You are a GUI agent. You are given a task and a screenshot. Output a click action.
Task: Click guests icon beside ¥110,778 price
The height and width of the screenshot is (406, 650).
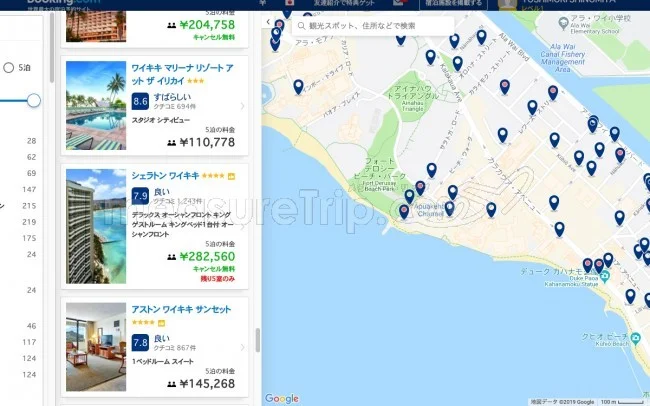pos(172,143)
